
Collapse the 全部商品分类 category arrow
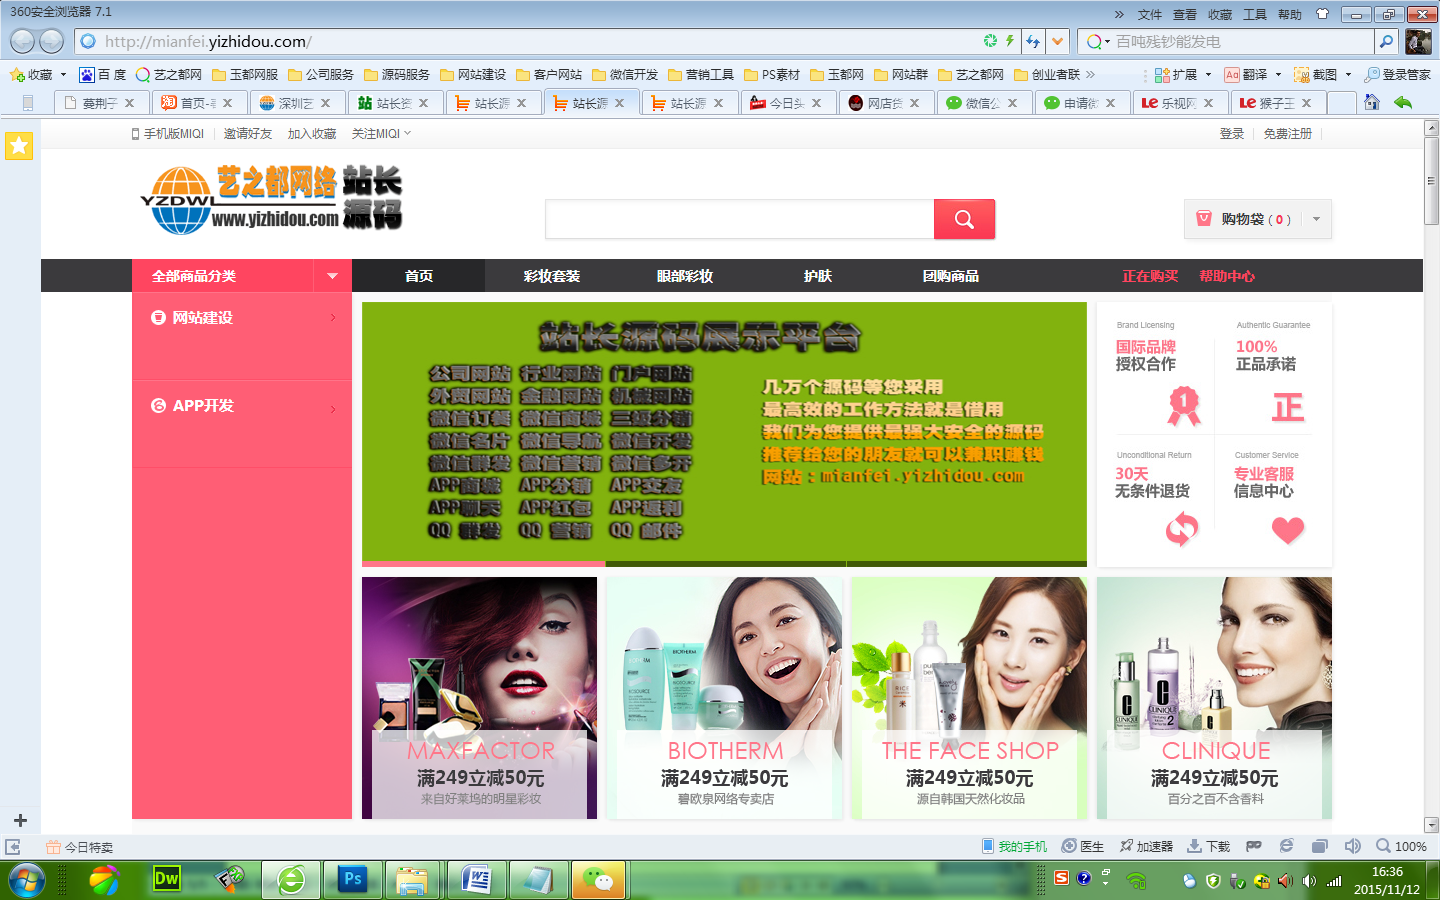click(332, 276)
